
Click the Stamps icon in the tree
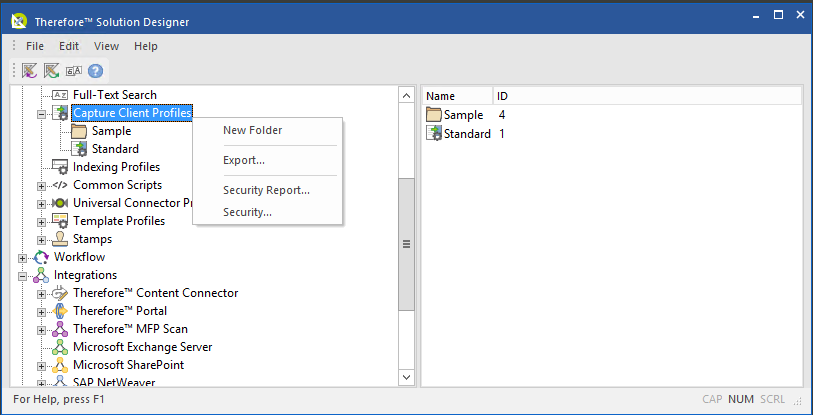(61, 239)
